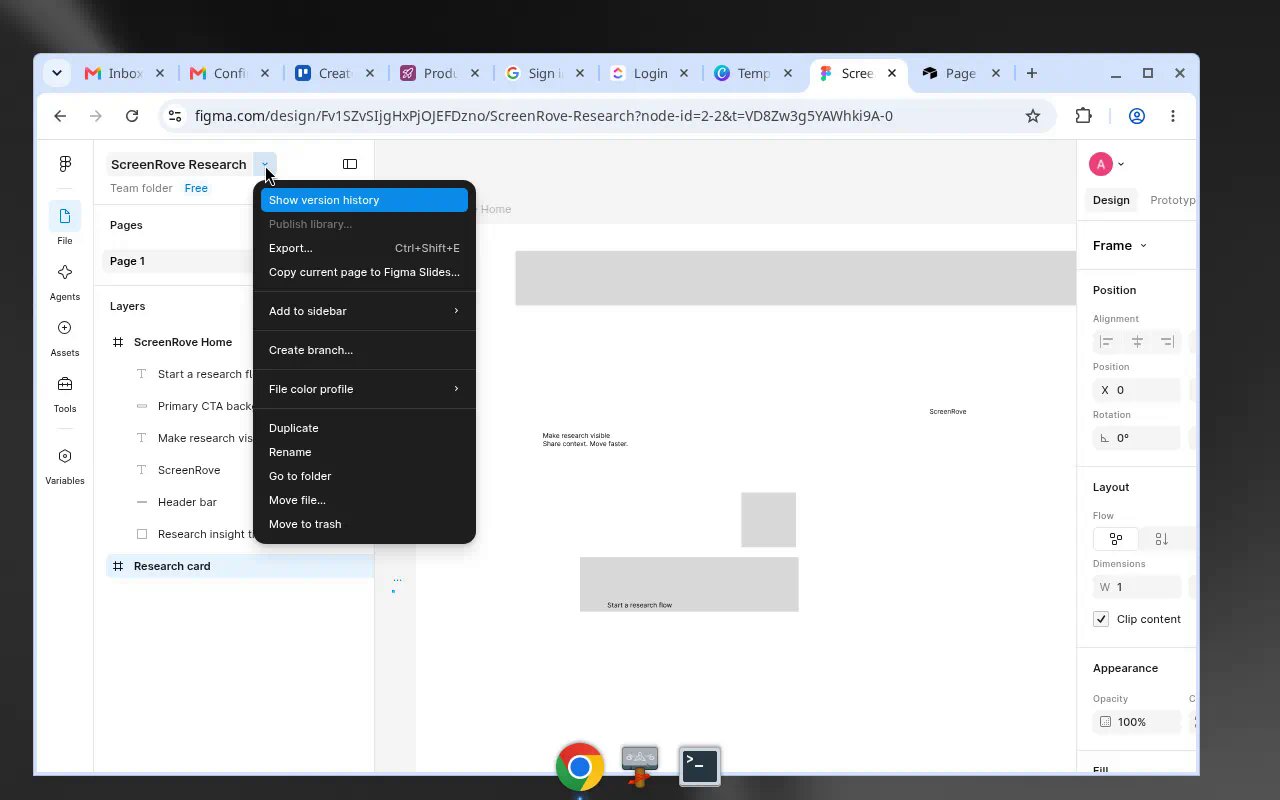The width and height of the screenshot is (1280, 800).
Task: Select Duplicate in the file menu
Action: 364,428
